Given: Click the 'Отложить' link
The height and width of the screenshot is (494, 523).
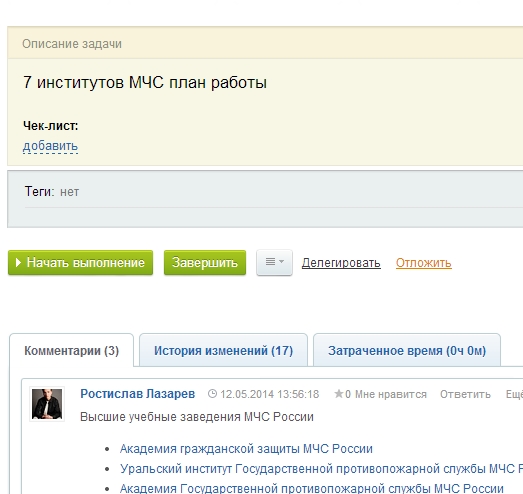Looking at the screenshot, I should click(x=424, y=263).
